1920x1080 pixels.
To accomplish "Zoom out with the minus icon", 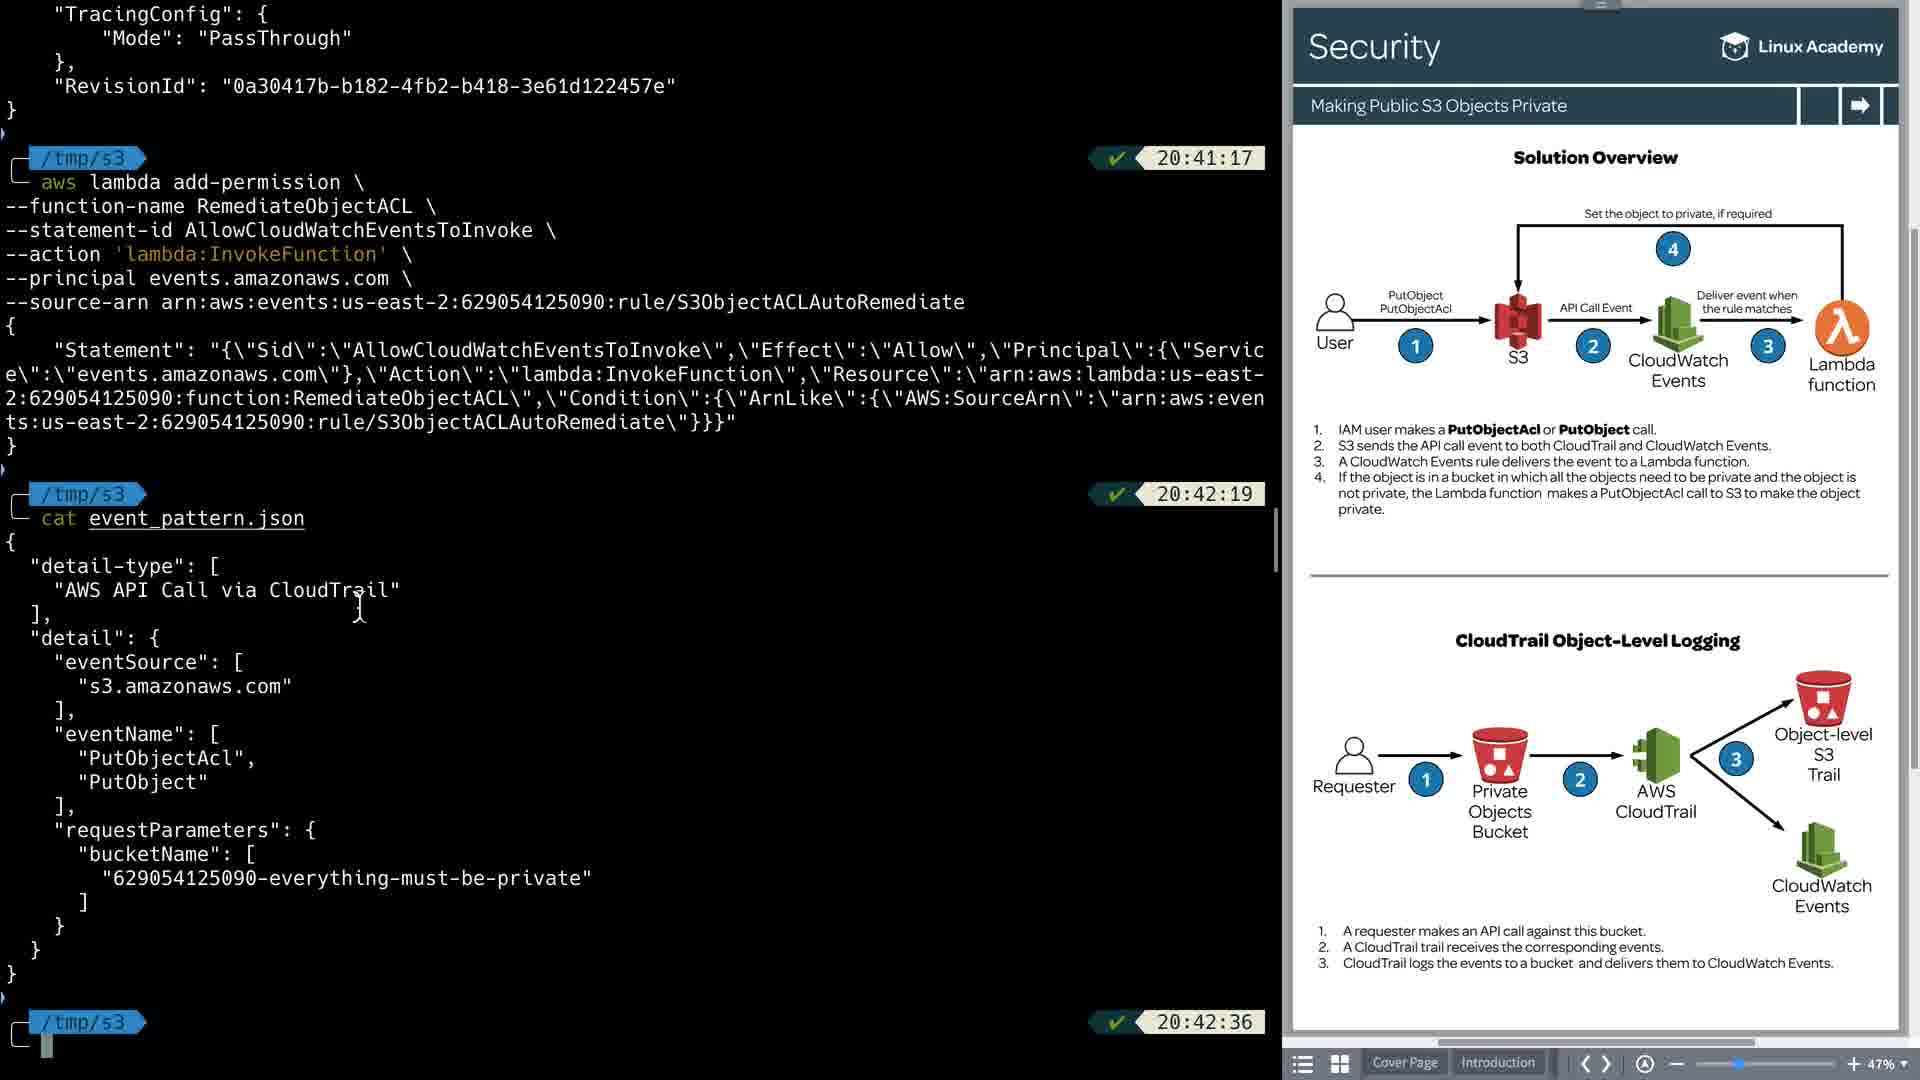I will tap(1677, 1064).
